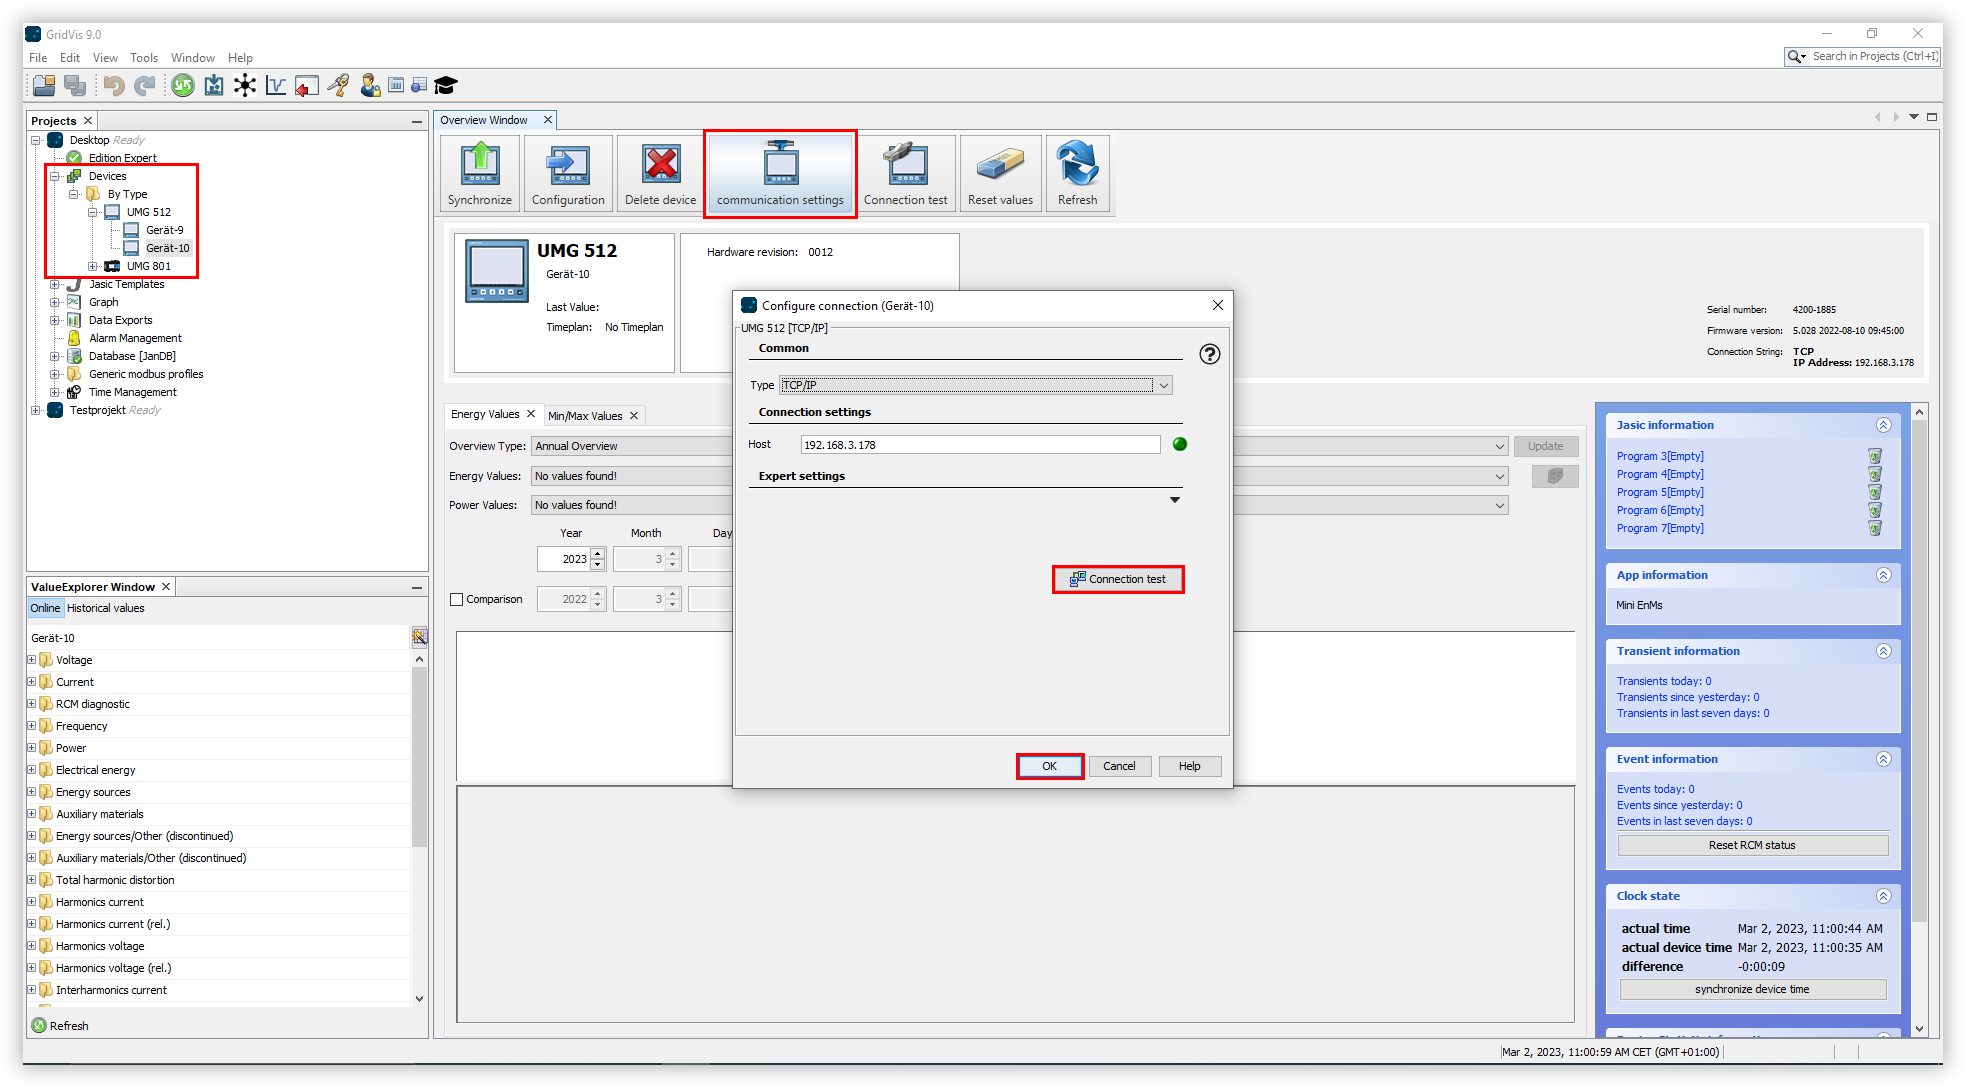Image resolution: width=1966 pixels, height=1088 pixels.
Task: Open the Annual Overview type dropdown
Action: (1498, 446)
